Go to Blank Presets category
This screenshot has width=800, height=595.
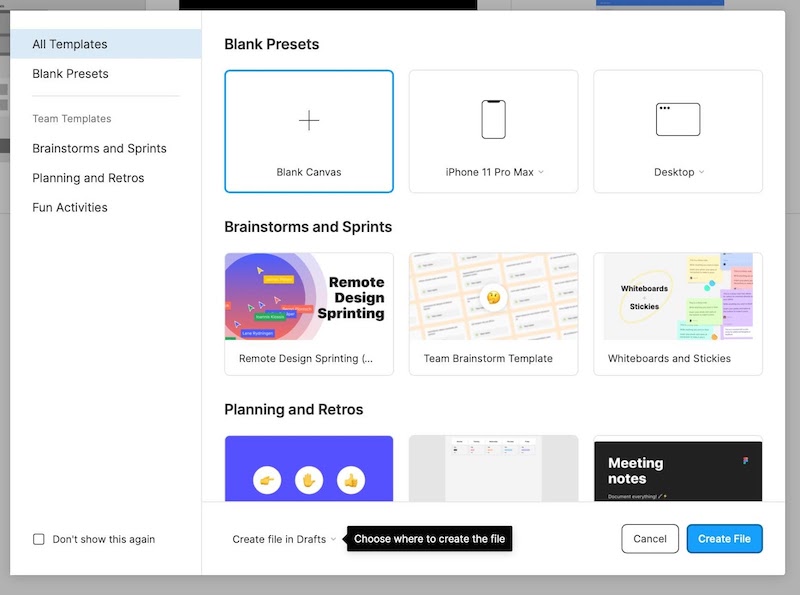[x=70, y=74]
